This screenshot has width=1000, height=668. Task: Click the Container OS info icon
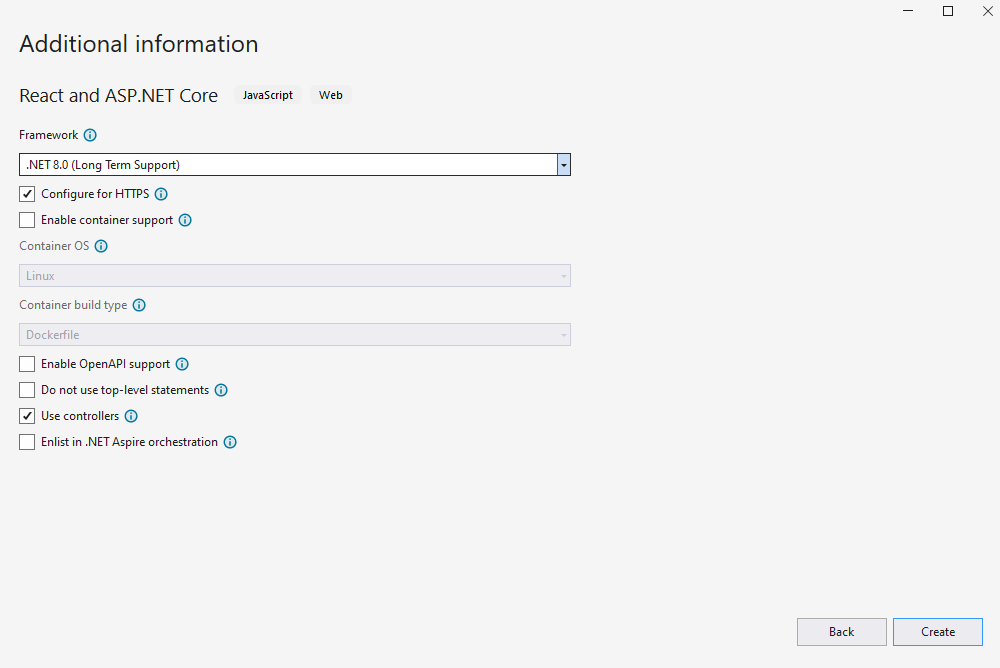[x=100, y=246]
